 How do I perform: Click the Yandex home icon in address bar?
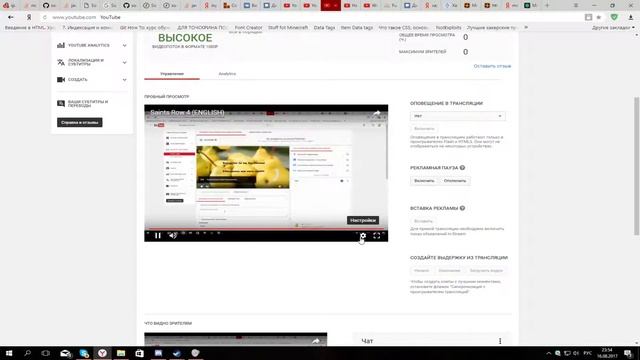(29, 17)
